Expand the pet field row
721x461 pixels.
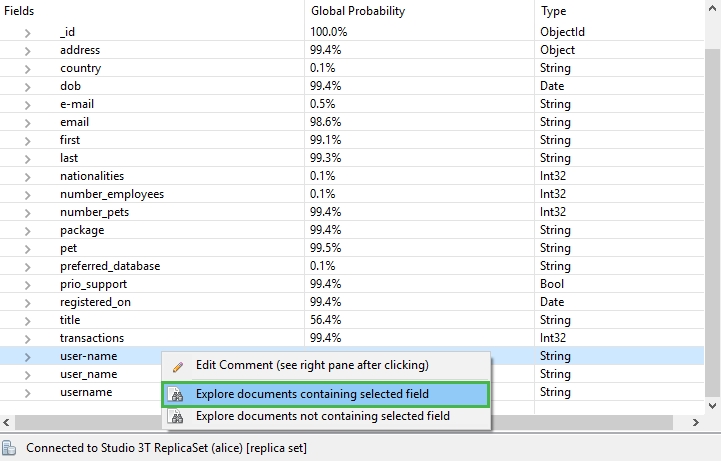tap(28, 249)
